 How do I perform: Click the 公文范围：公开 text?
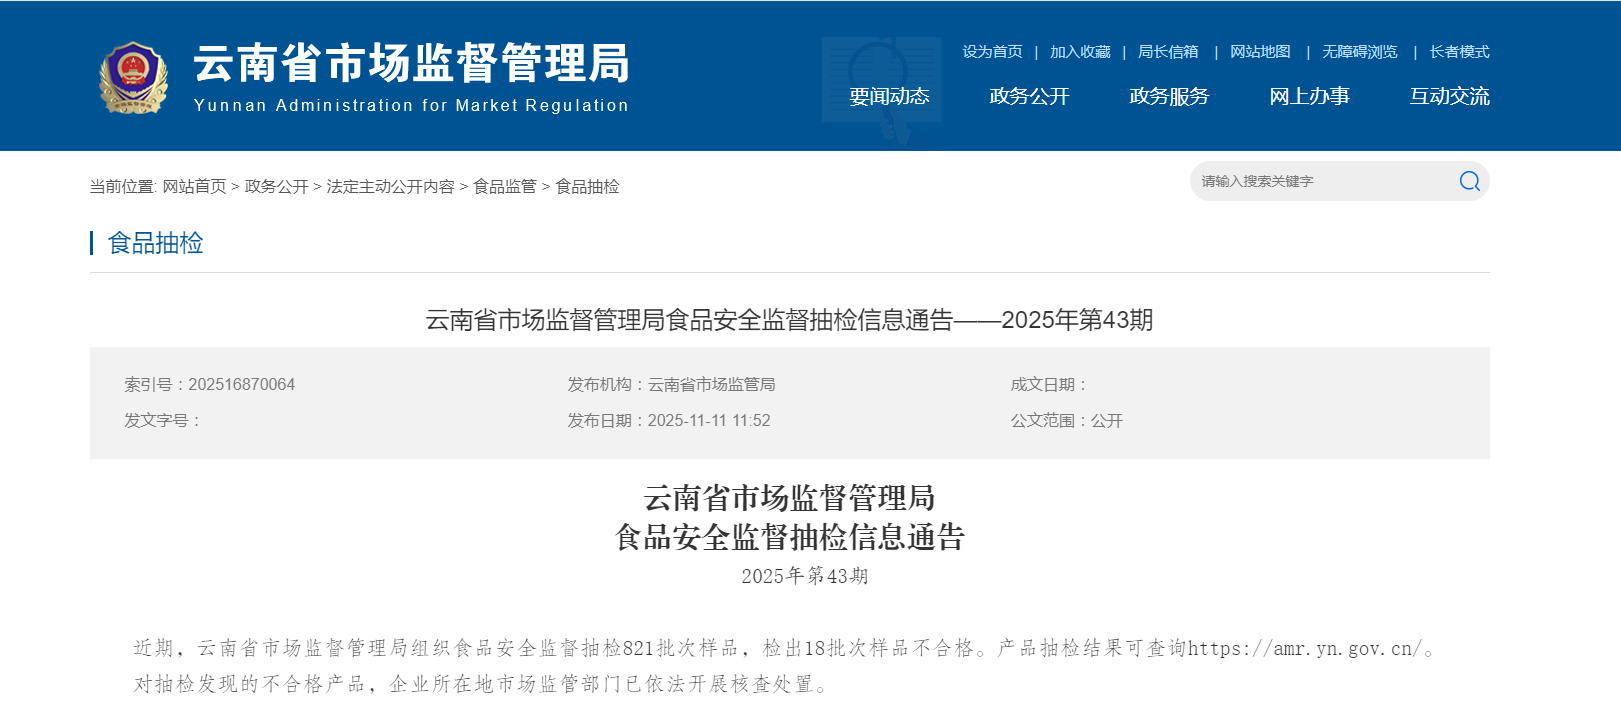click(1066, 421)
